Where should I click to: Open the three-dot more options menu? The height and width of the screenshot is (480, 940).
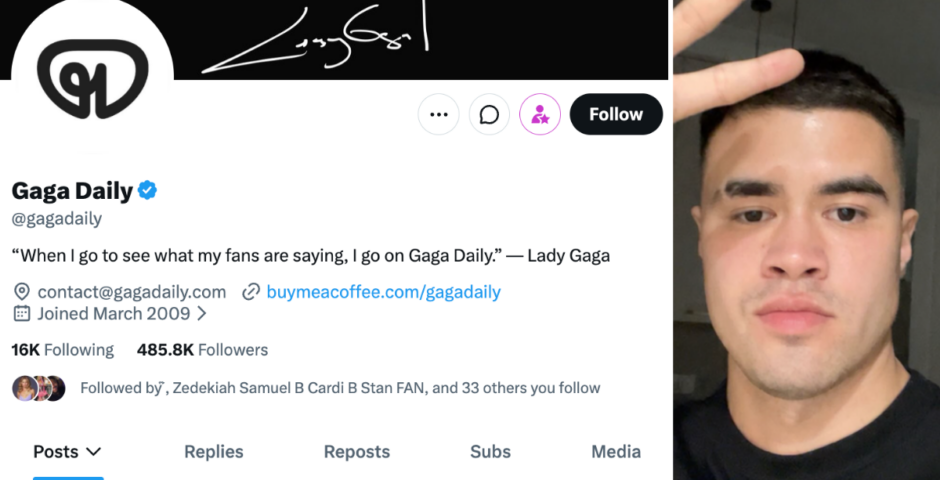[439, 114]
